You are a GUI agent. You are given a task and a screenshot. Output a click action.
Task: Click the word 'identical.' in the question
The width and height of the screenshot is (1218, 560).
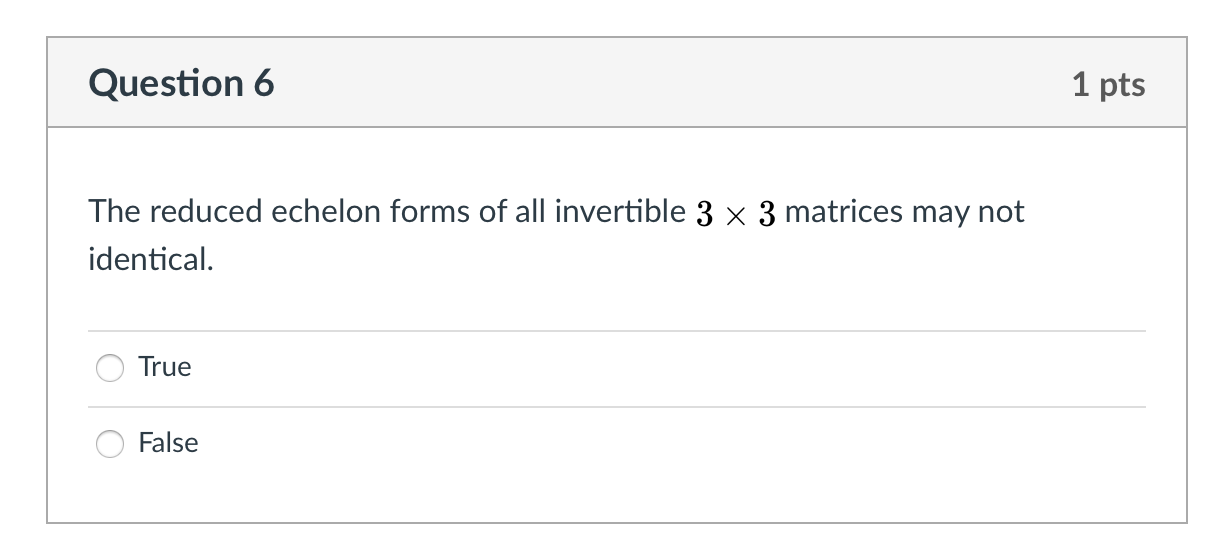150,260
